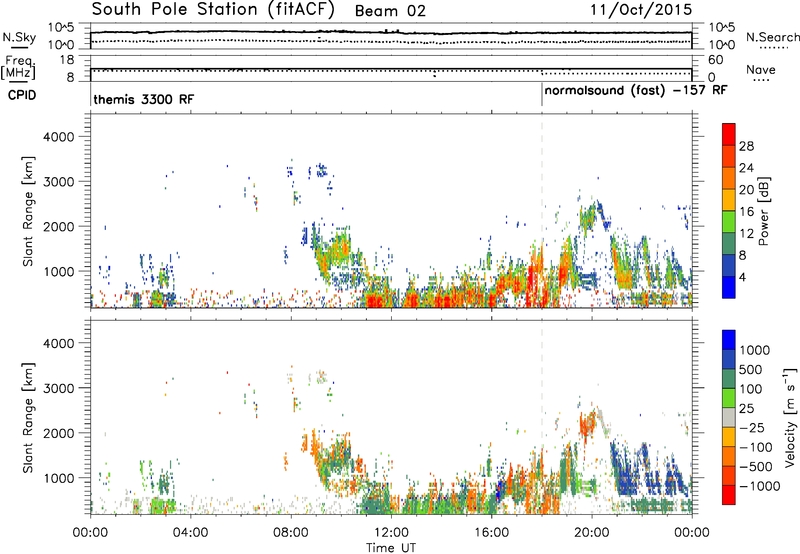
Task: Click the title 'South Pole Station (fitACF)'
Action: (213, 10)
